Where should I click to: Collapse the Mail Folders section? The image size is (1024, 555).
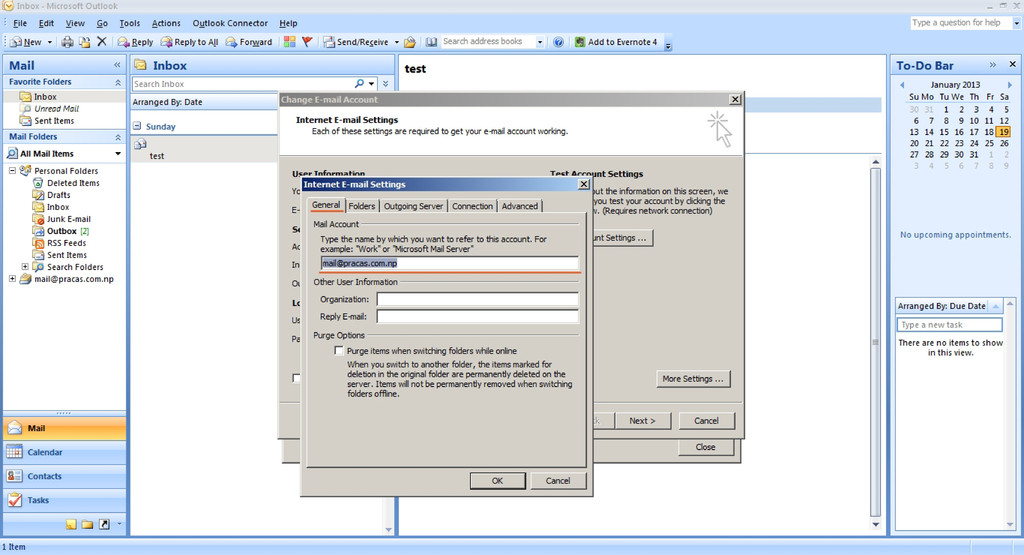118,137
